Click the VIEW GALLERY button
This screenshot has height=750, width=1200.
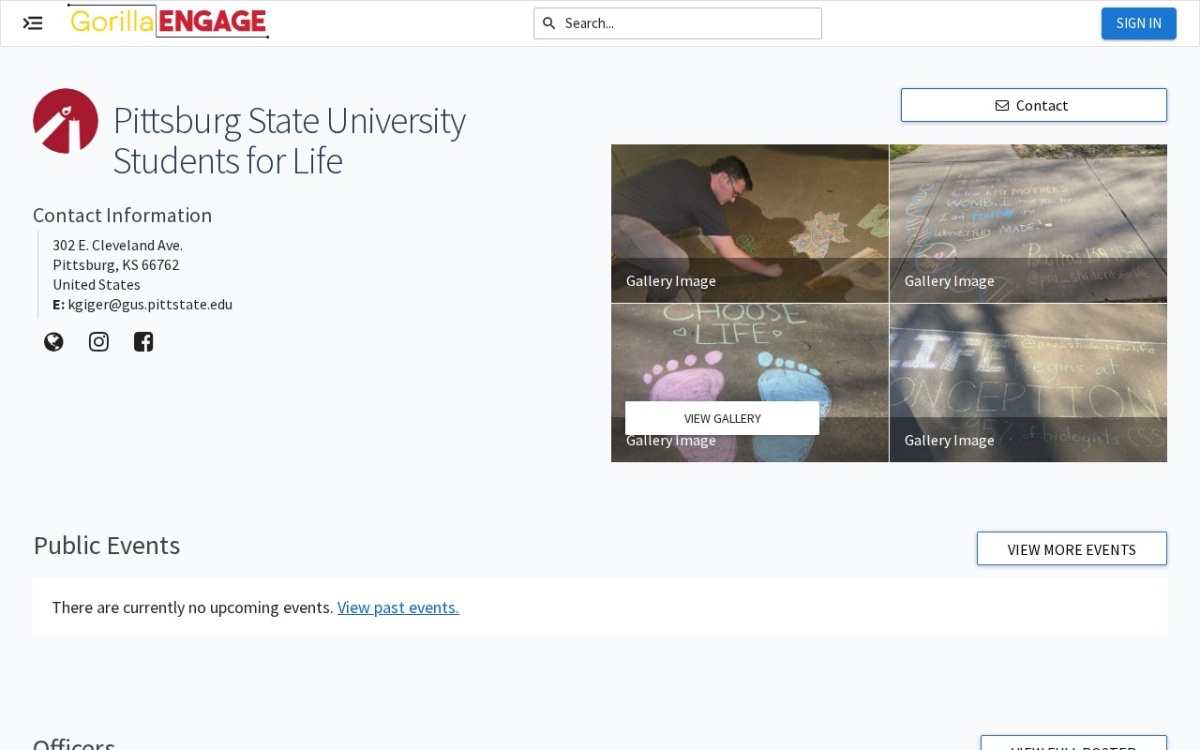tap(722, 418)
